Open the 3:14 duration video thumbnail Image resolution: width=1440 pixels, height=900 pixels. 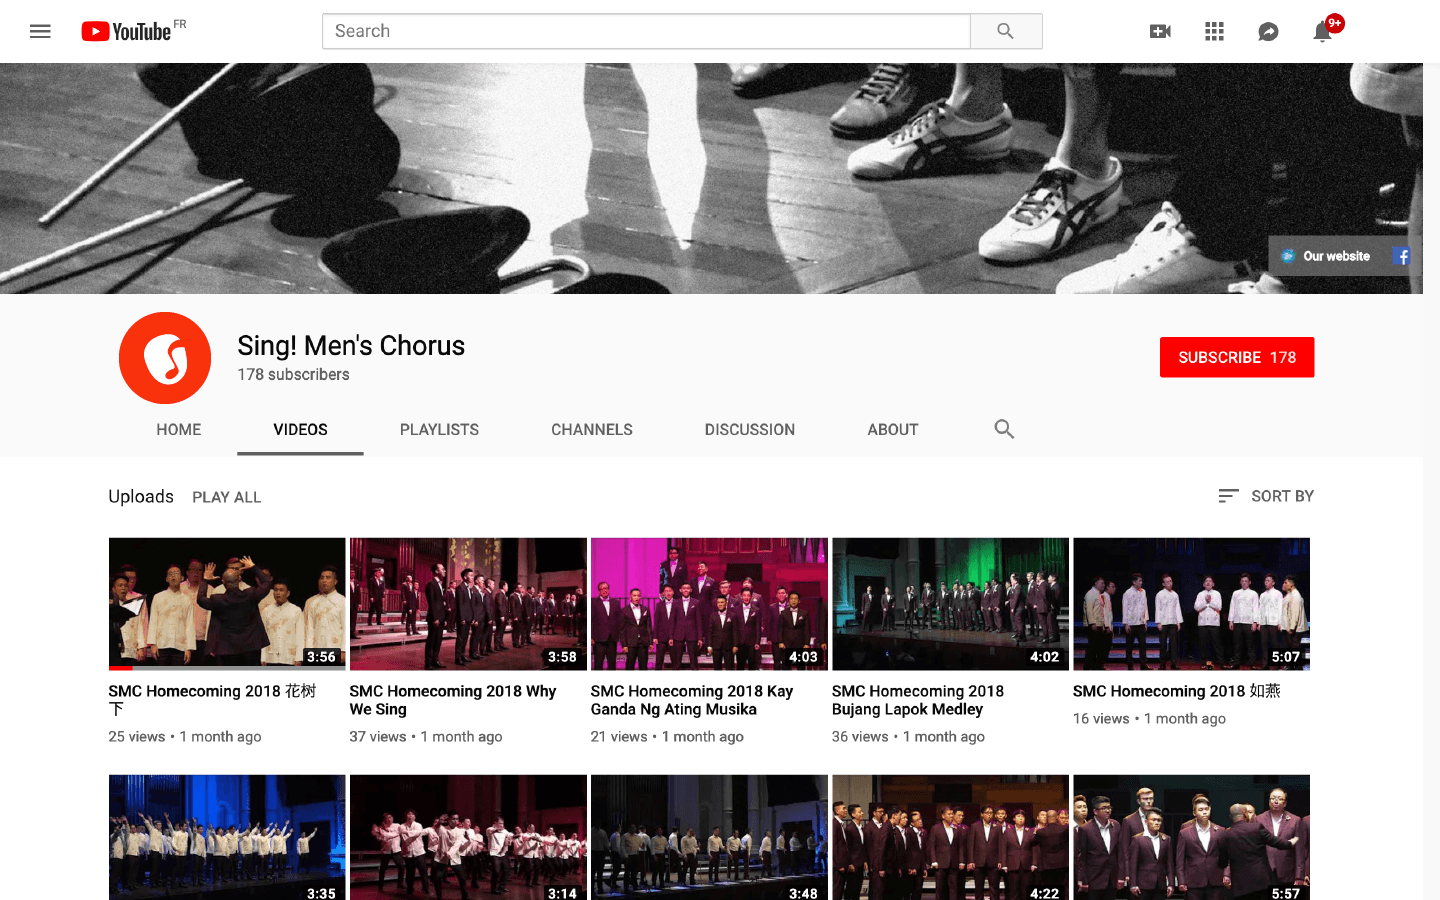coord(468,837)
